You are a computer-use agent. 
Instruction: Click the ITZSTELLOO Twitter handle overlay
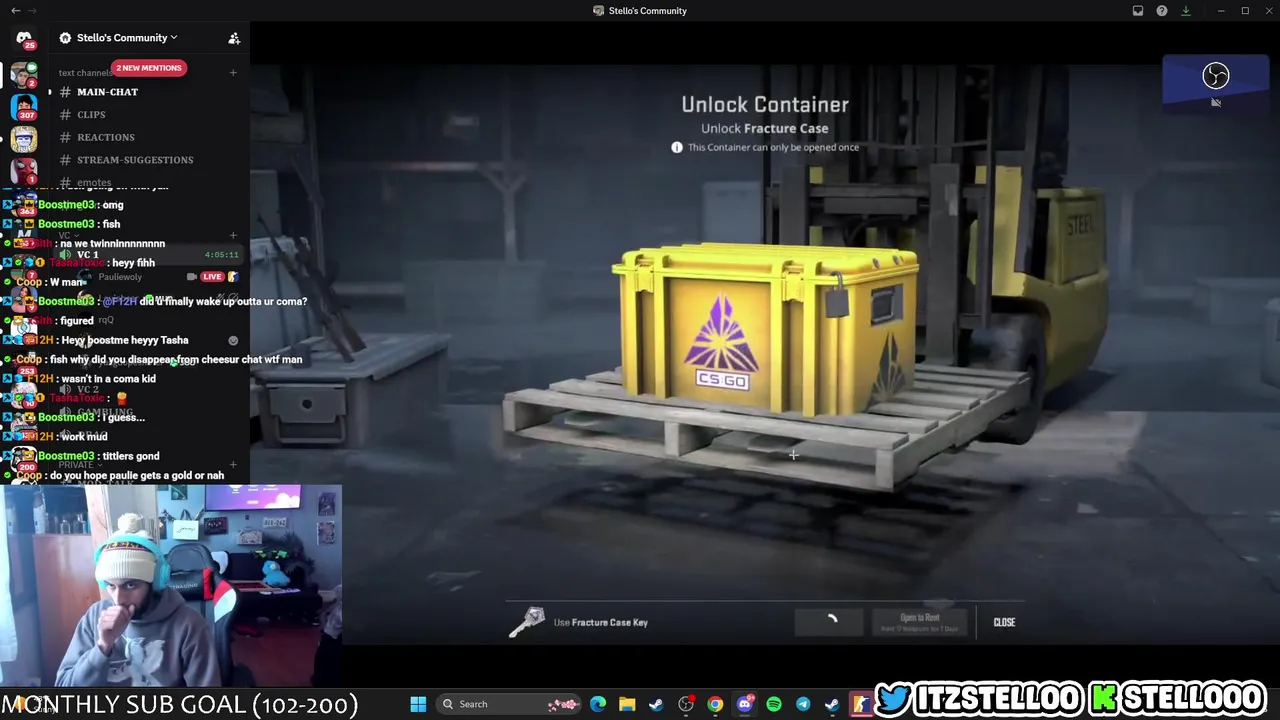[980, 697]
